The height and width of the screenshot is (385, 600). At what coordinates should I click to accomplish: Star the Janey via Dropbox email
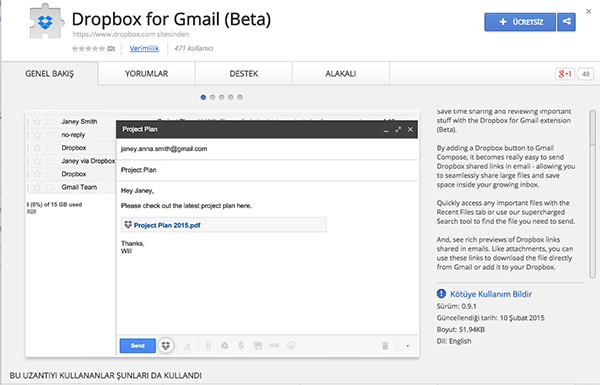(x=37, y=161)
